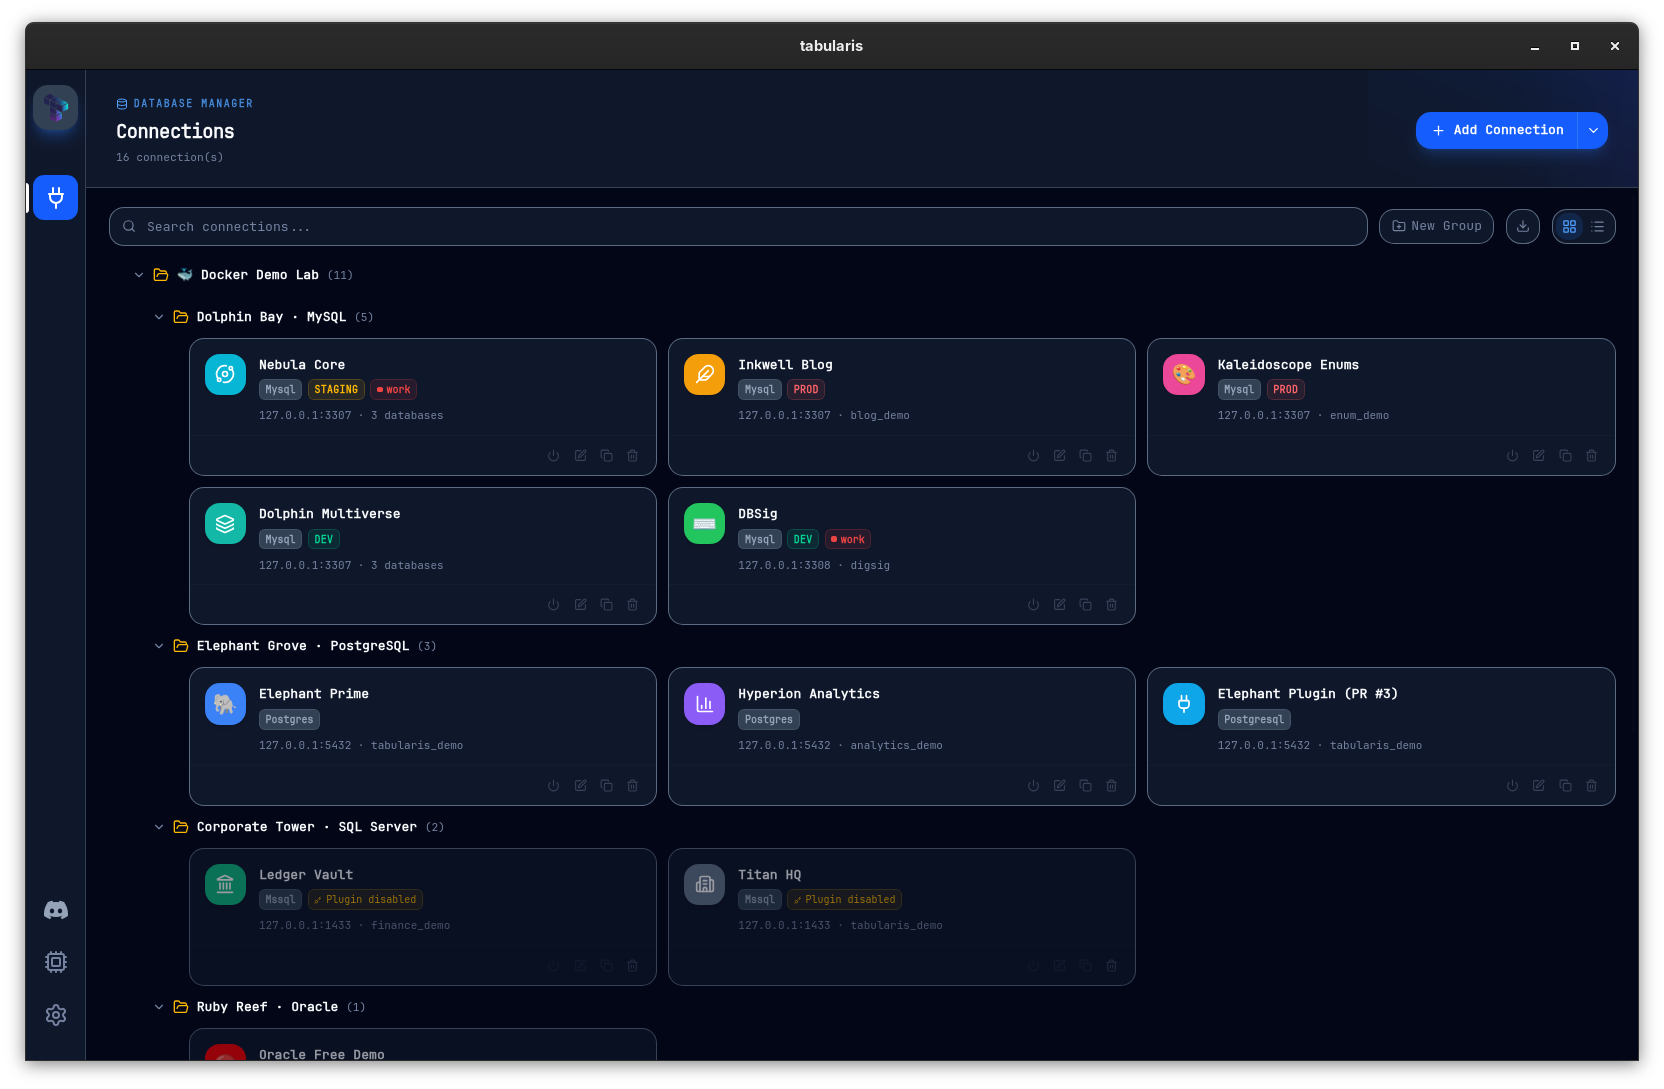Click the power icon on Kaleidoscope Enums
The image size is (1664, 1089).
click(1513, 456)
